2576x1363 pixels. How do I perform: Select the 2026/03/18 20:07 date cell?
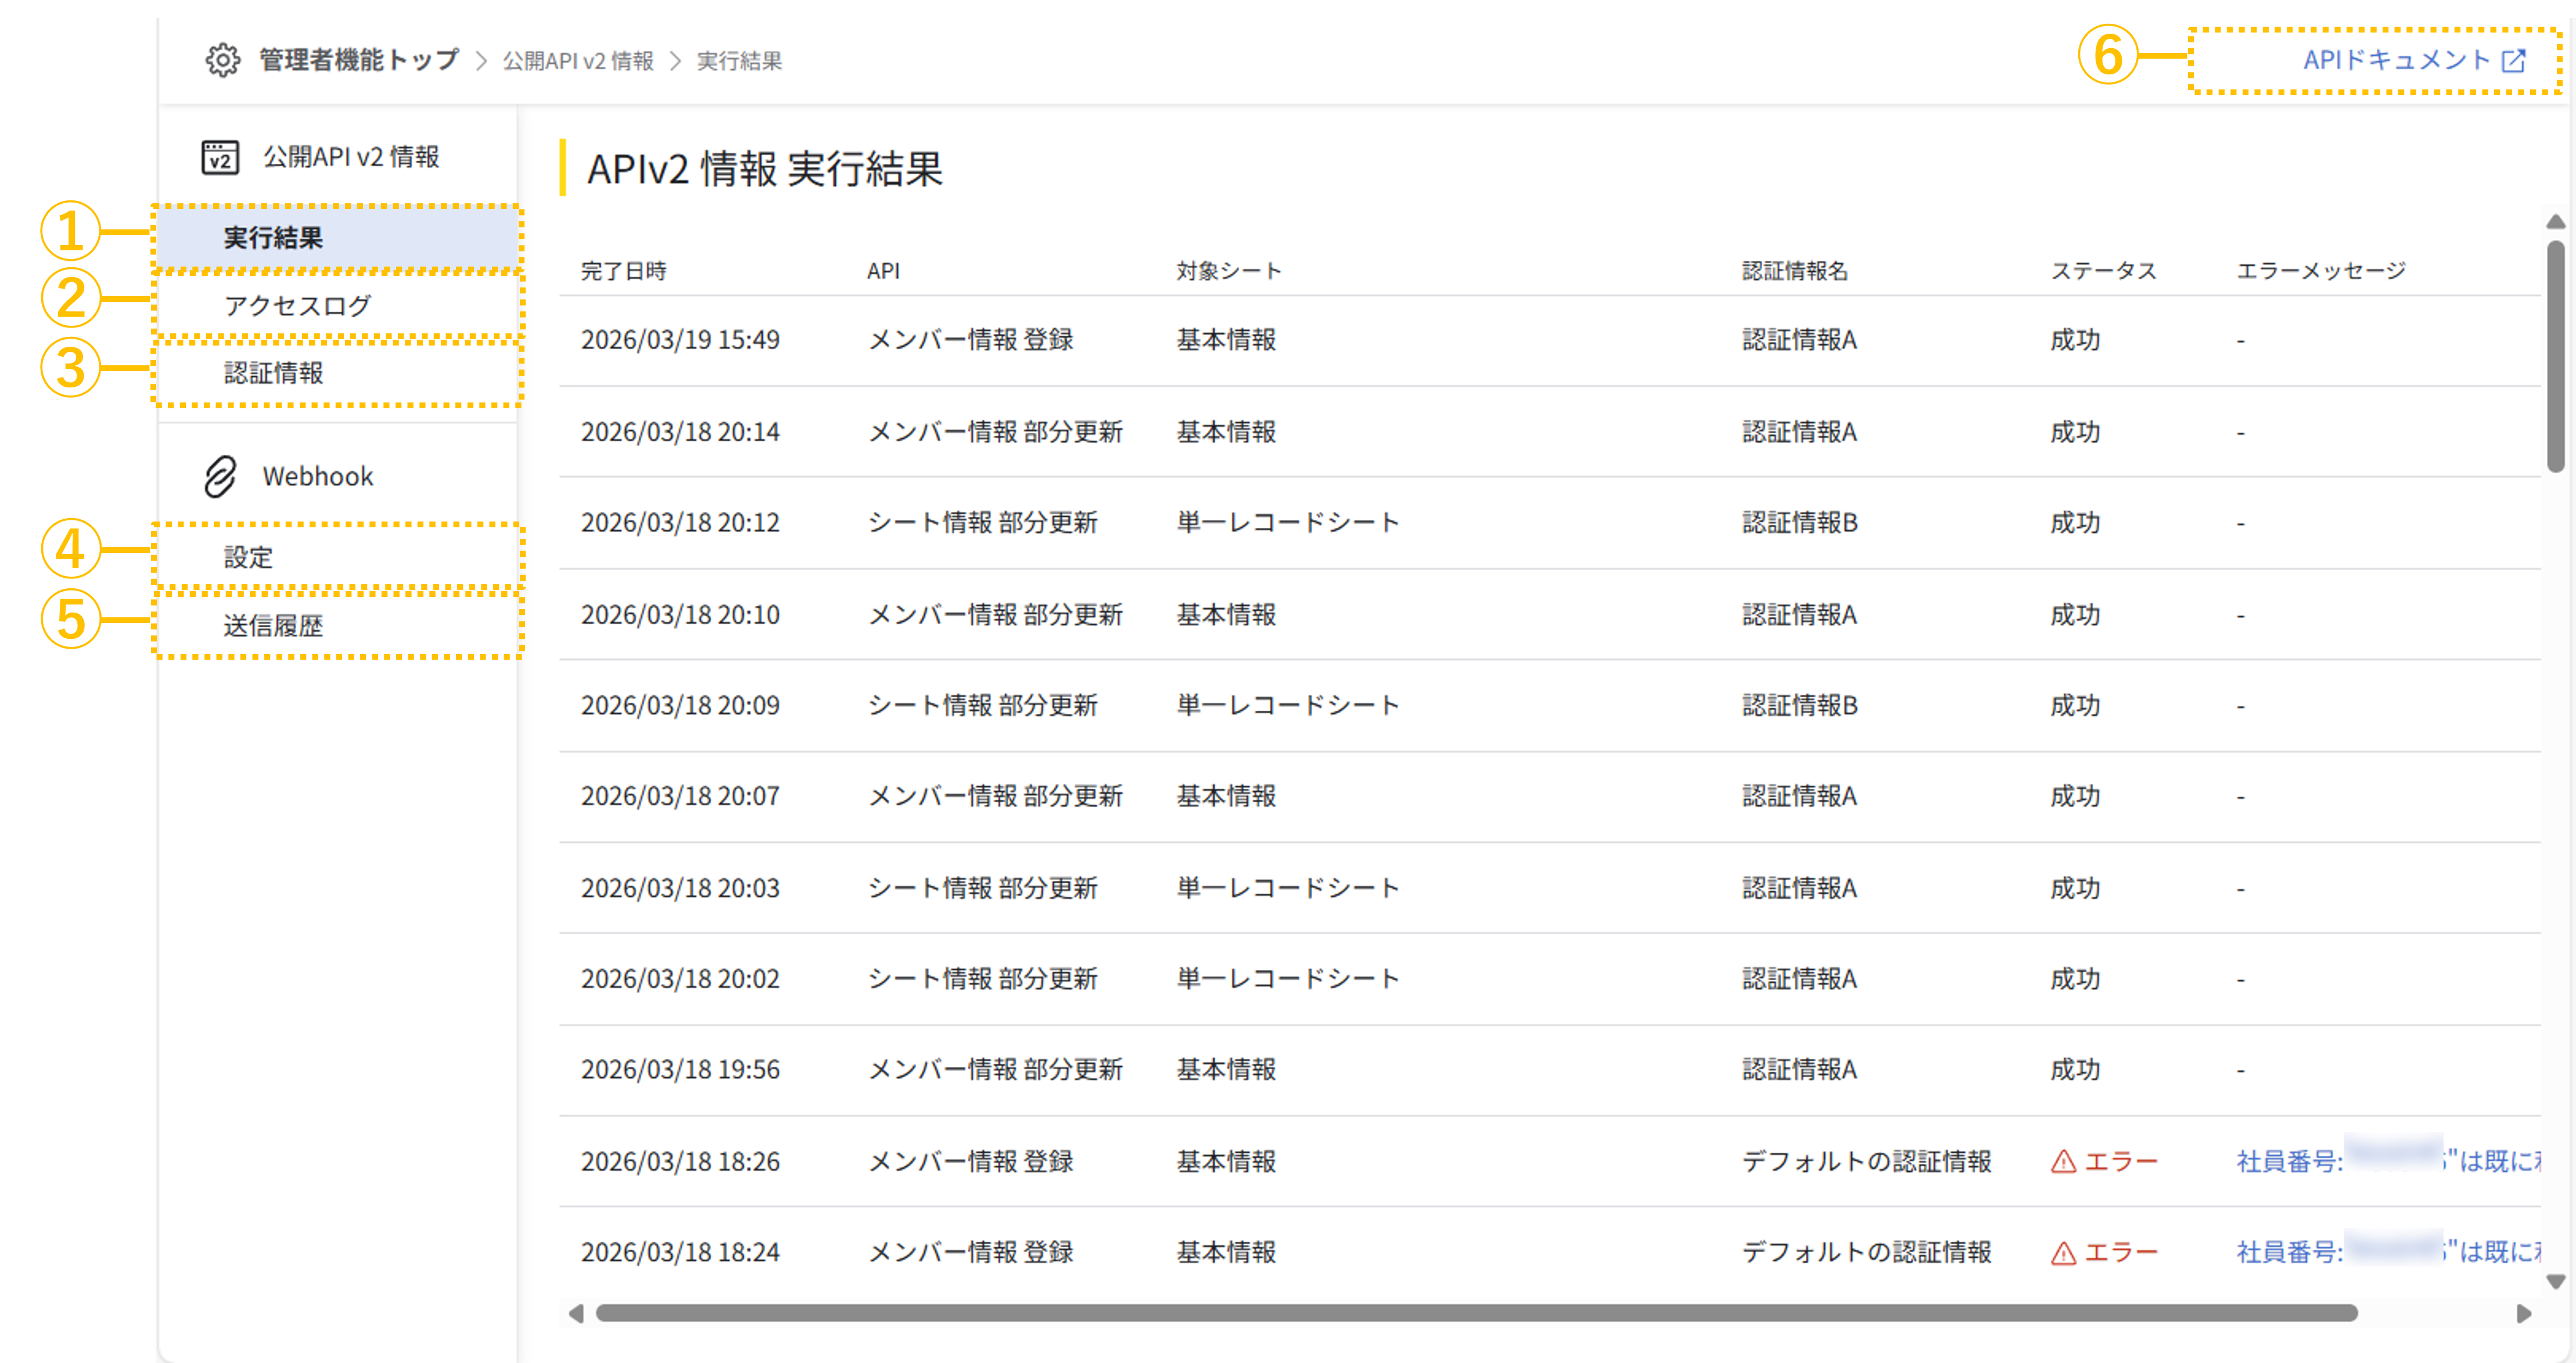click(x=680, y=796)
